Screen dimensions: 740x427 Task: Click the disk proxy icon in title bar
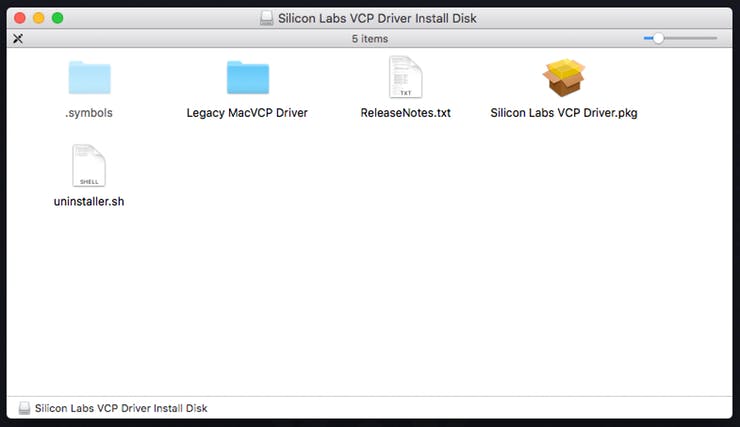click(x=265, y=18)
